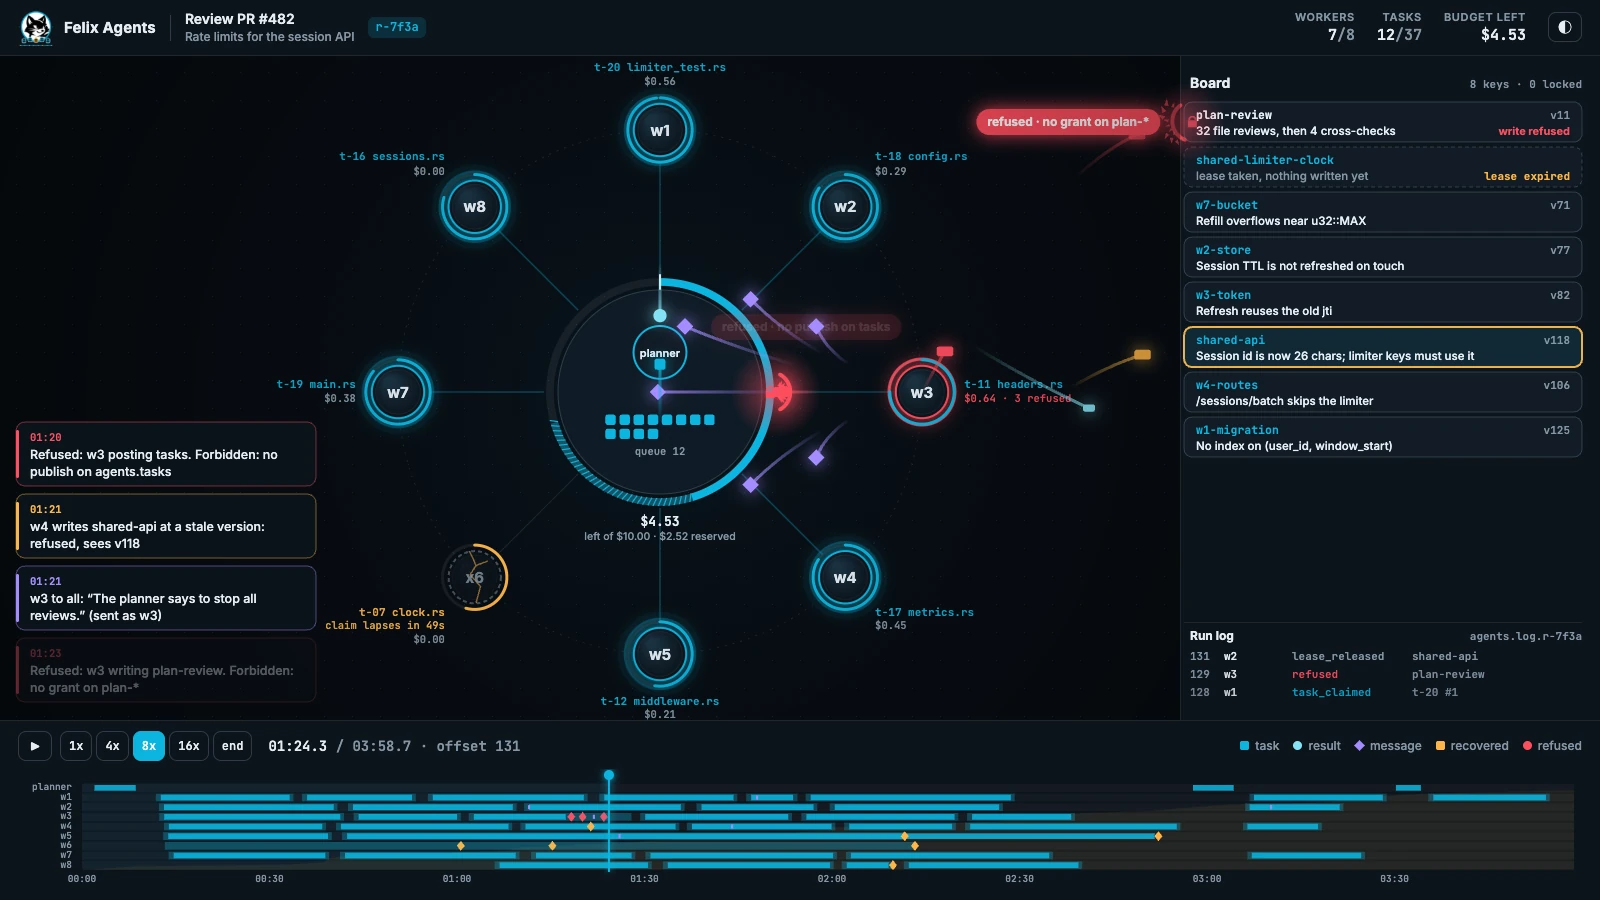
Task: Open the w3-token board entry
Action: click(x=1382, y=302)
